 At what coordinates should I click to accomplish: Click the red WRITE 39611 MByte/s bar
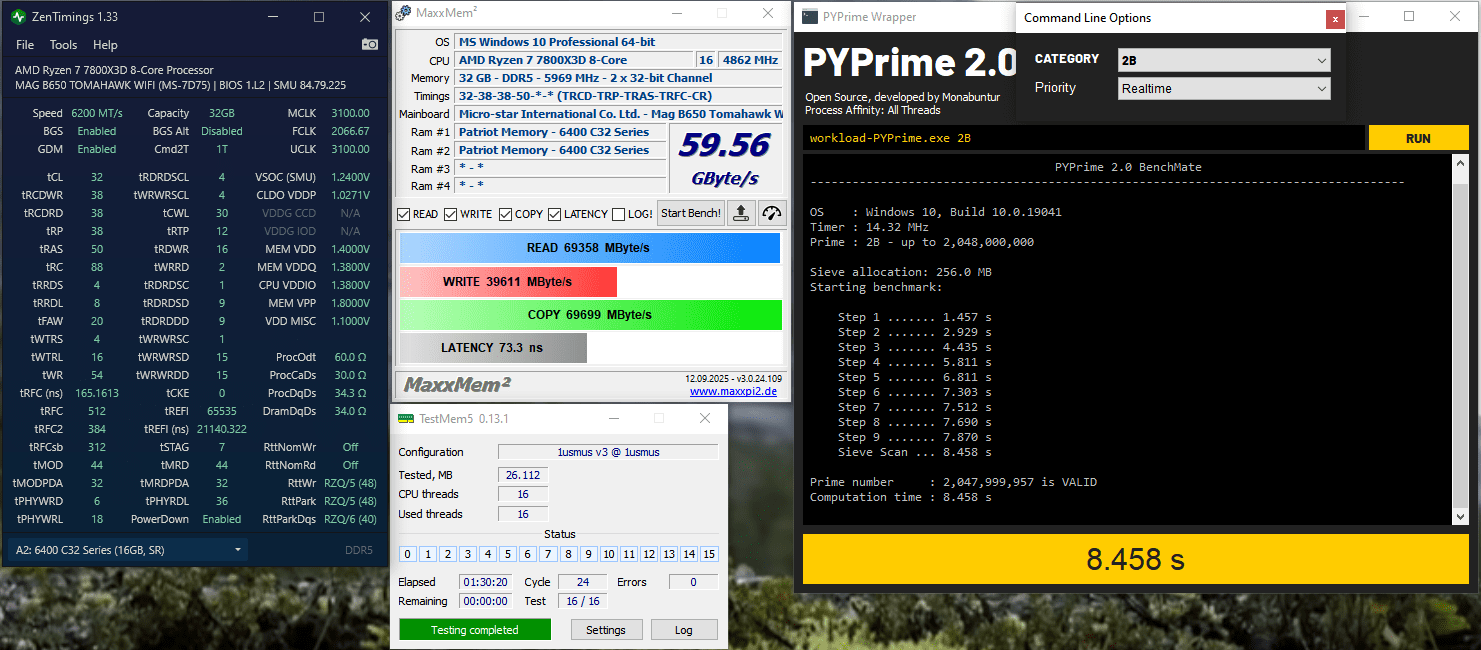[508, 282]
